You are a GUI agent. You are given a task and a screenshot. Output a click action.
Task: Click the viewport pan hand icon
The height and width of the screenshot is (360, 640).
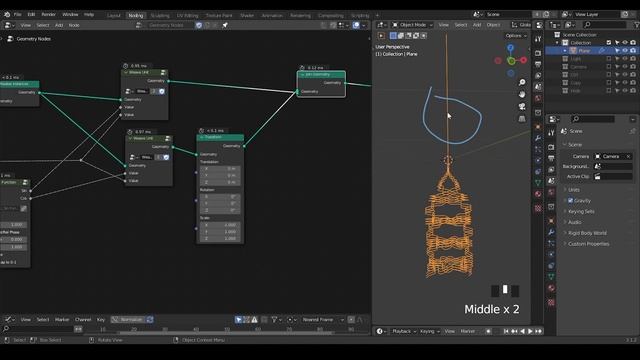tap(522, 94)
